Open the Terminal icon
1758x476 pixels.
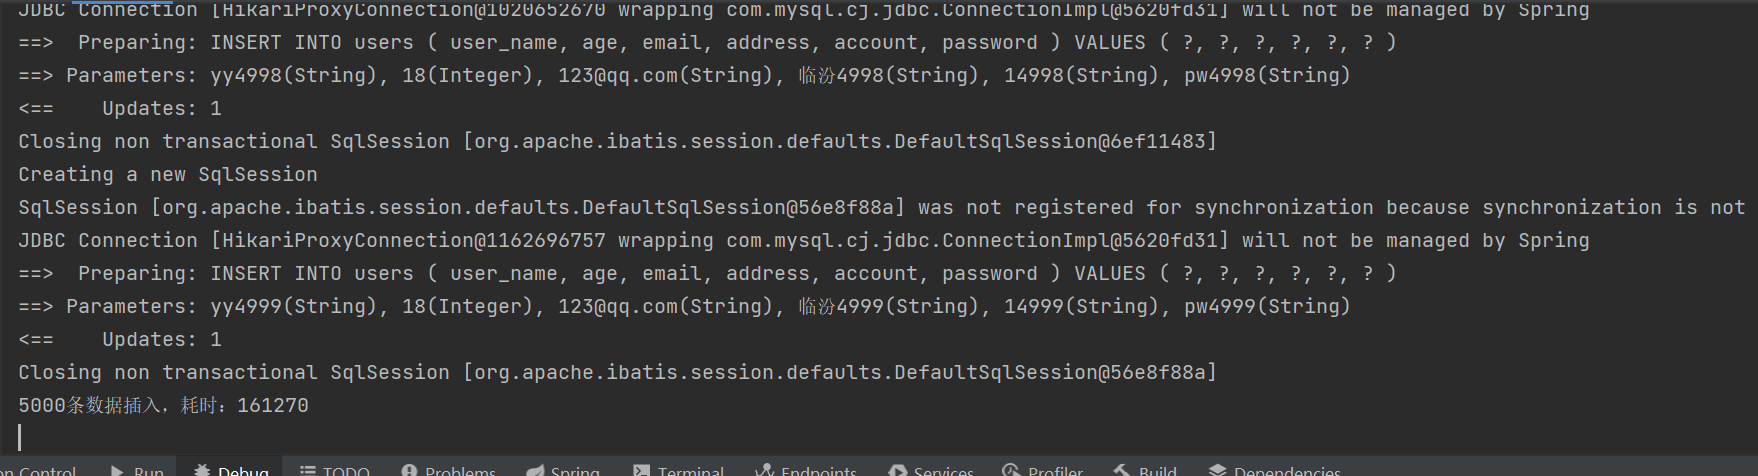642,470
